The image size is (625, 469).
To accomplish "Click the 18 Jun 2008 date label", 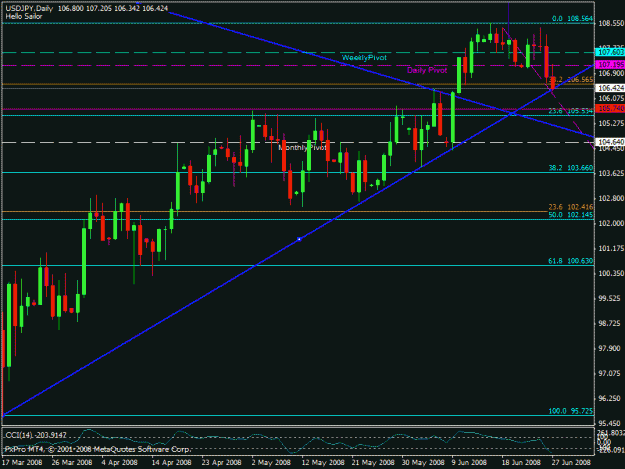I will pos(521,462).
